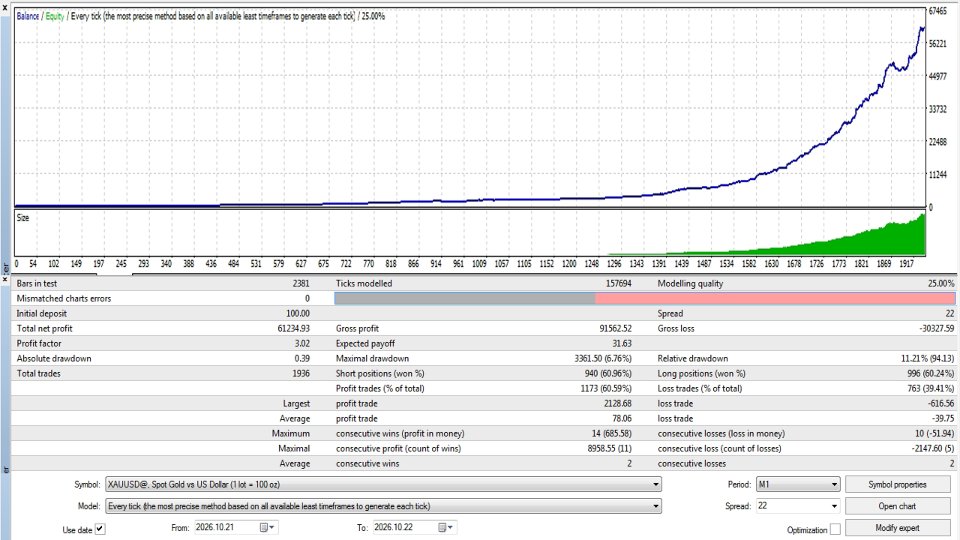The height and width of the screenshot is (540, 960).
Task: Select the Bars in test value 2381
Action: click(x=301, y=283)
